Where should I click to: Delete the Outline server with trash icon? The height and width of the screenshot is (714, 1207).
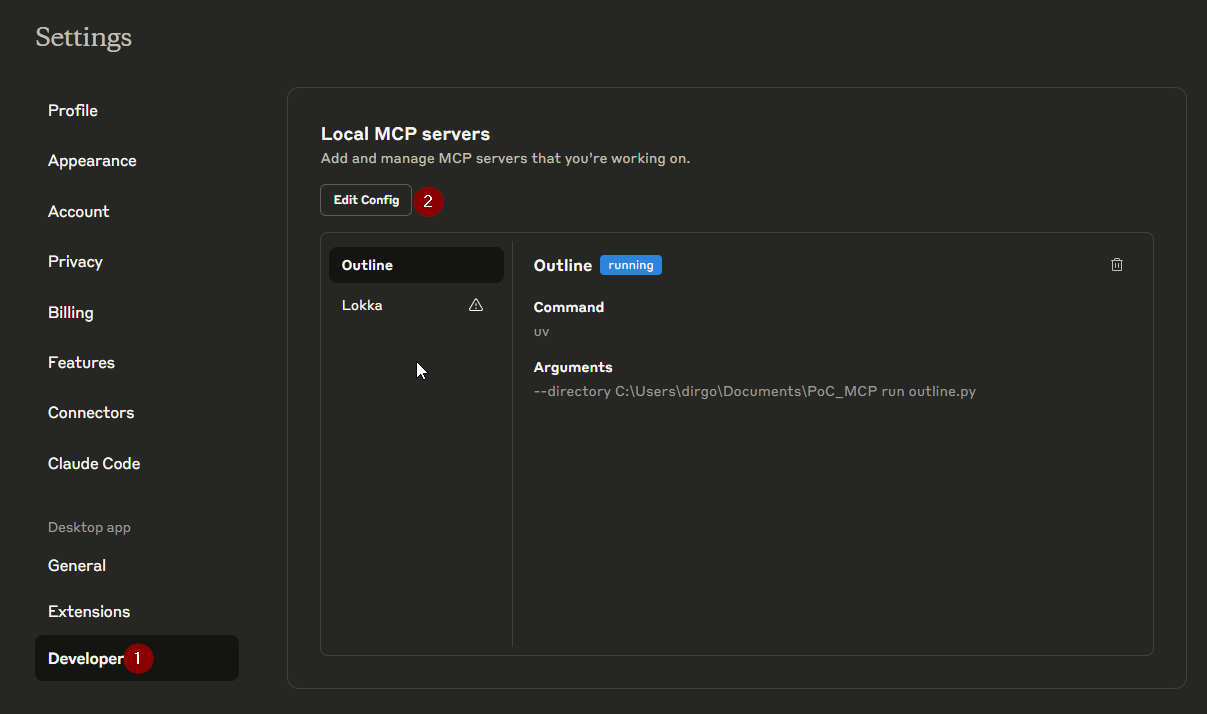[1117, 265]
